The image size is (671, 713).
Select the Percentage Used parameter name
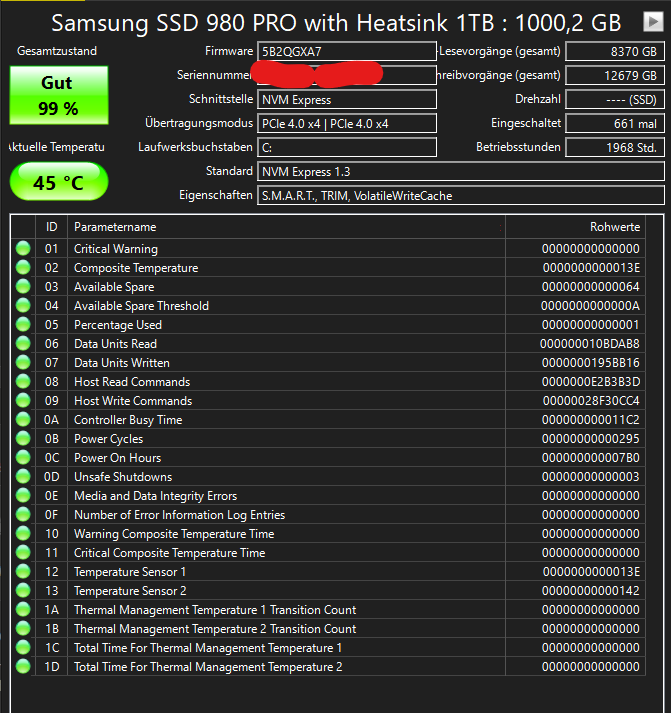pyautogui.click(x=118, y=325)
